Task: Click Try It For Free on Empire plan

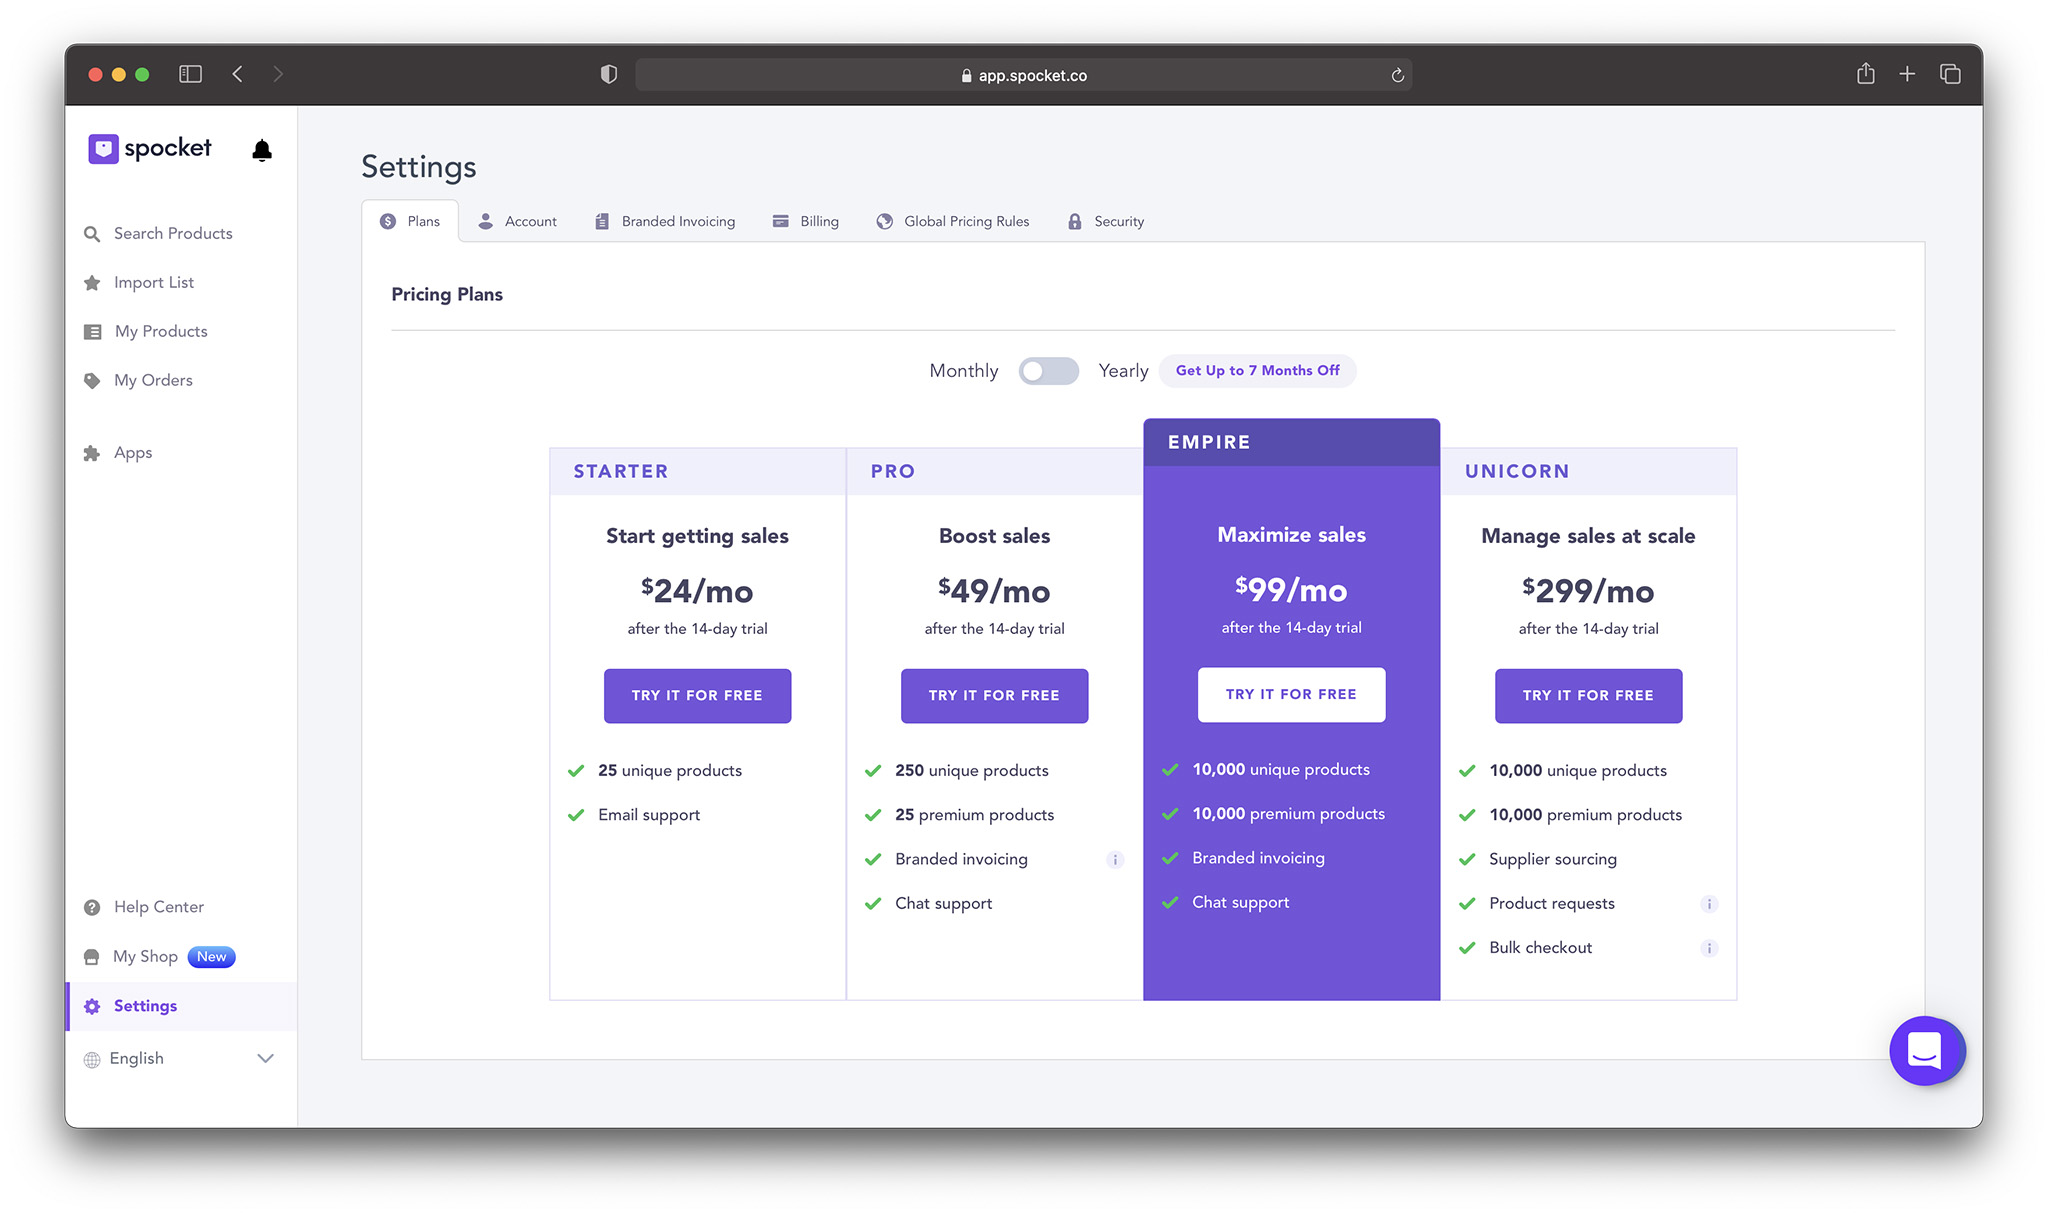Action: pyautogui.click(x=1291, y=694)
